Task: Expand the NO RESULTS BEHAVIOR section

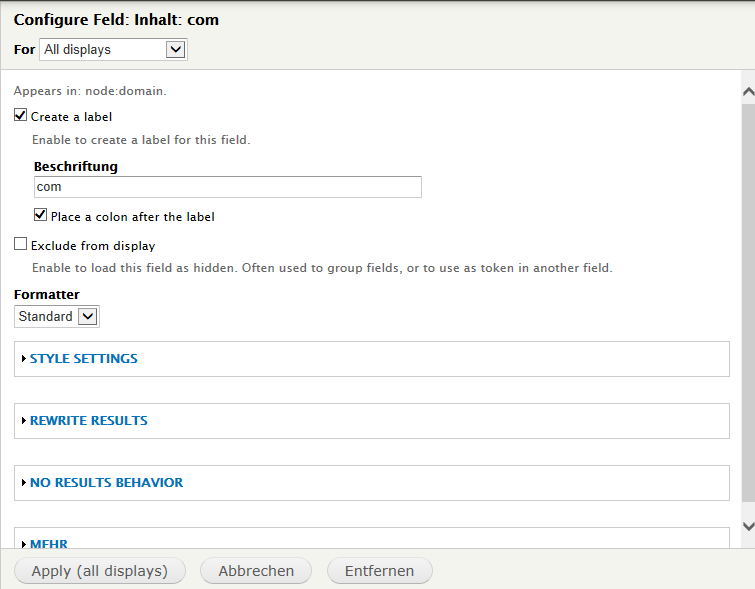Action: pos(106,483)
